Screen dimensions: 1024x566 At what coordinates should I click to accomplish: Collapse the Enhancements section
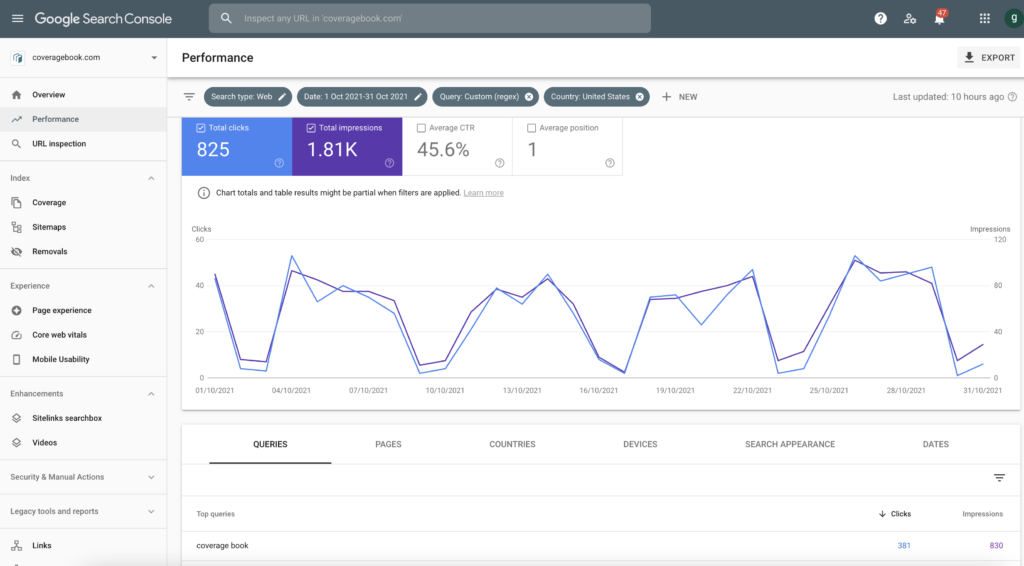coord(151,394)
